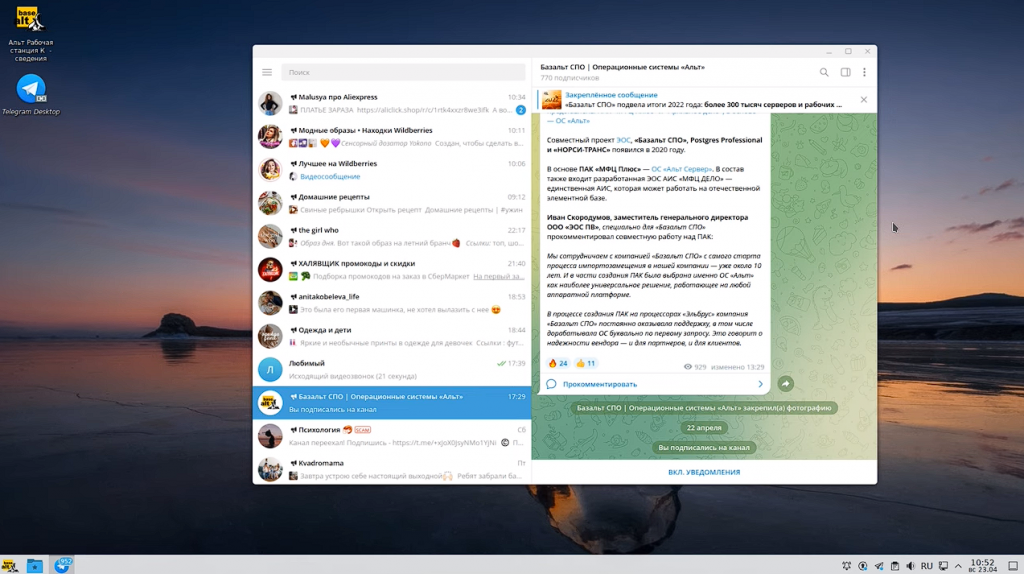Image resolution: width=1024 pixels, height=574 pixels.
Task: Click the Поиск search field
Action: coord(403,72)
